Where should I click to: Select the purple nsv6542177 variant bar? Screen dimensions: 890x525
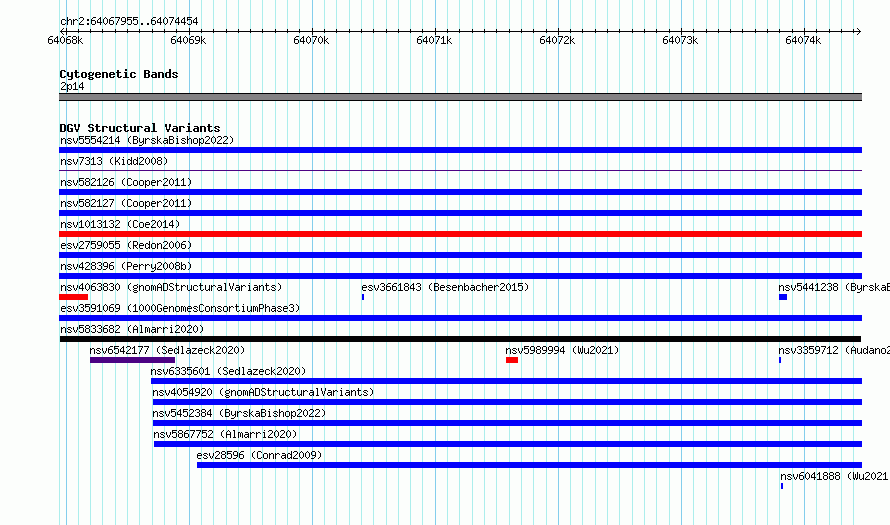[132, 360]
